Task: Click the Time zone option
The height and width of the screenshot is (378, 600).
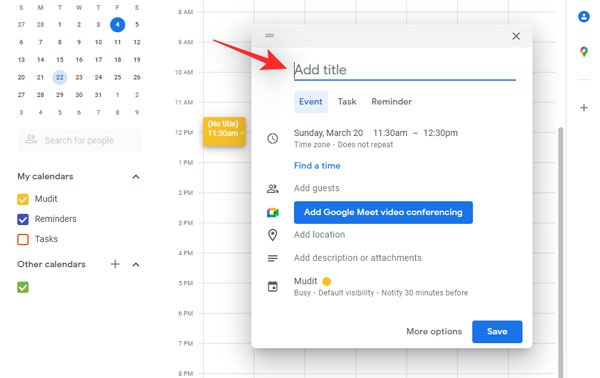Action: [312, 145]
